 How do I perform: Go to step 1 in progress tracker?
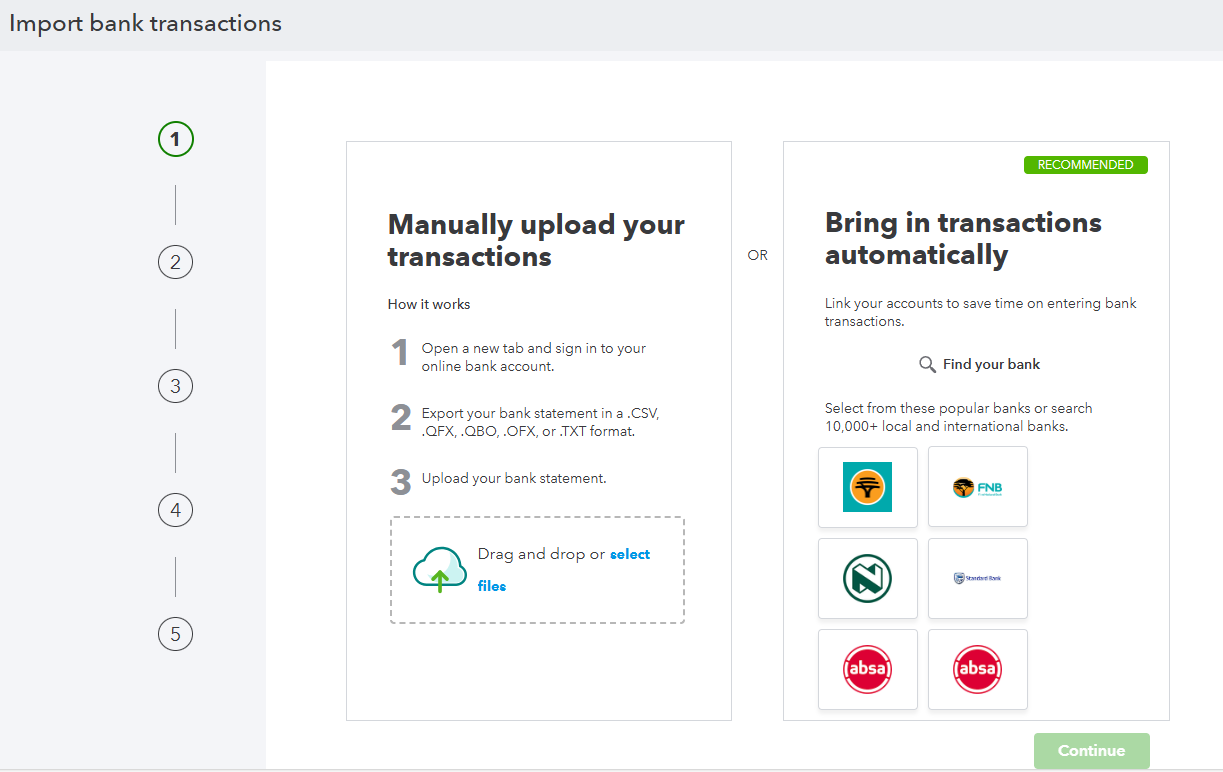(x=175, y=139)
